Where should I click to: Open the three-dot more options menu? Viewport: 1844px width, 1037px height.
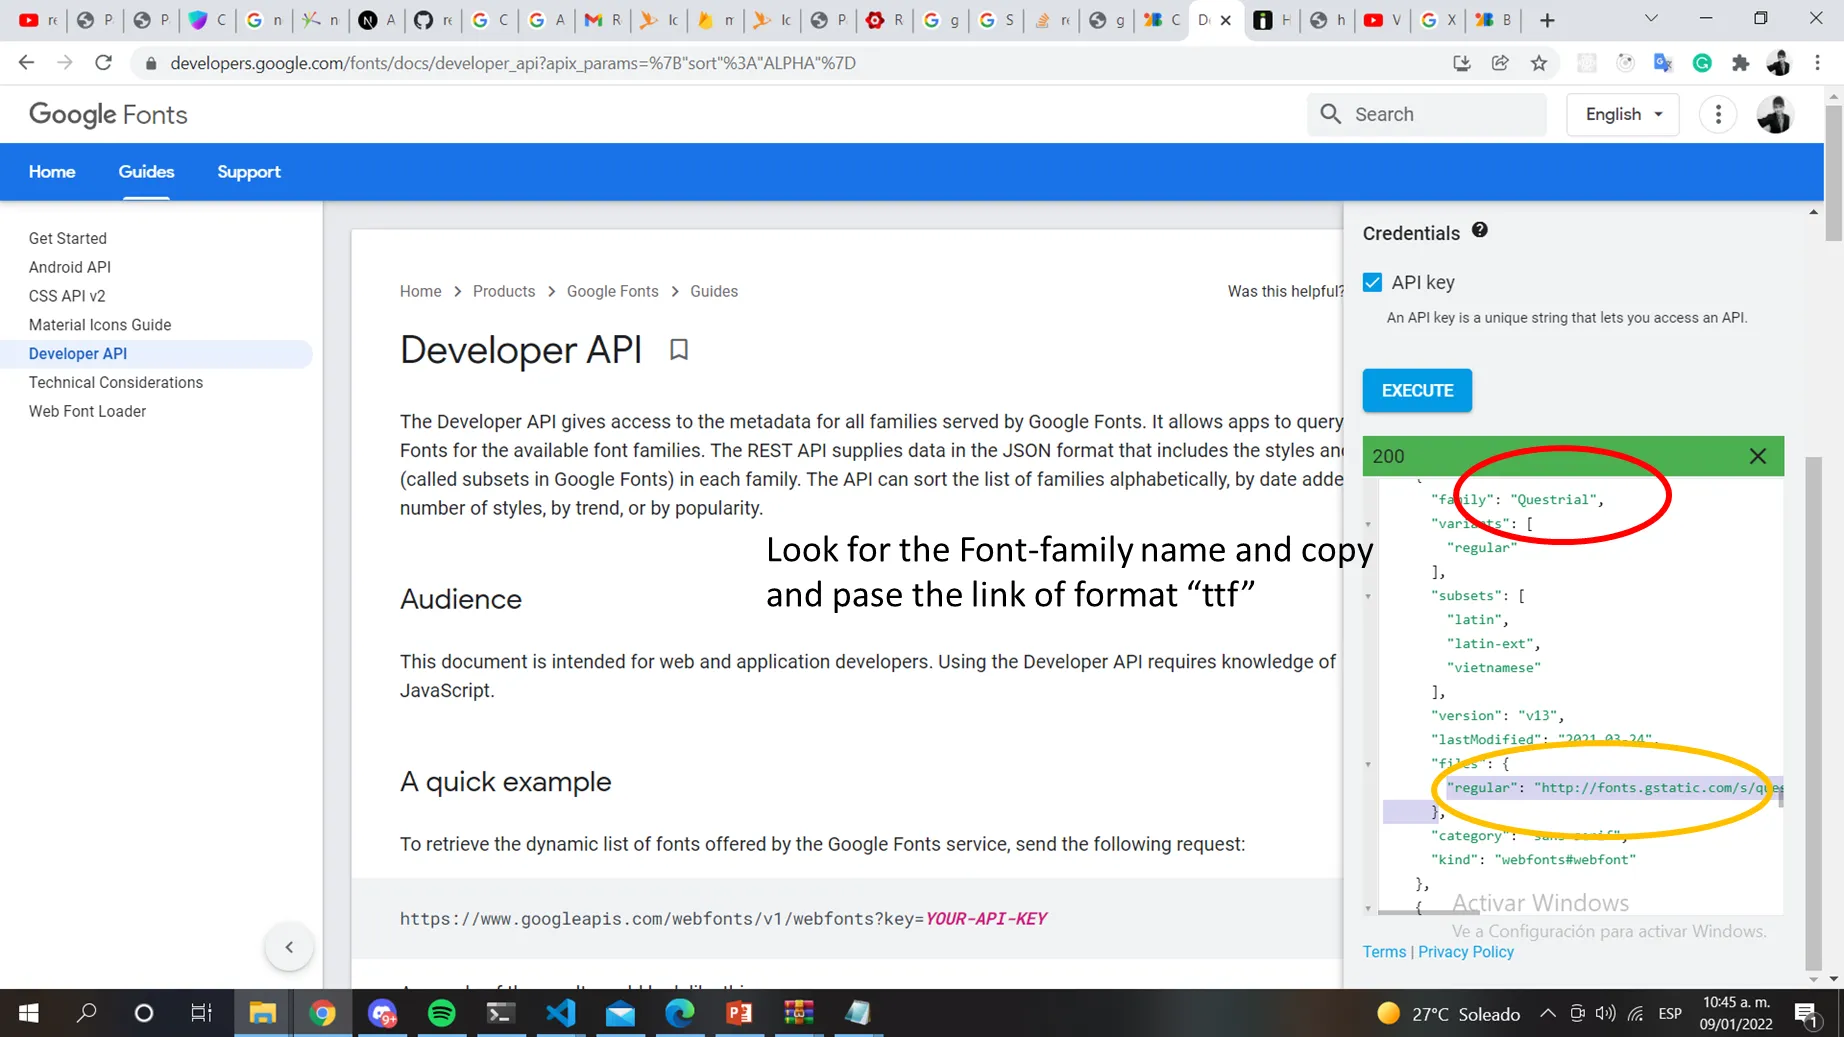[1717, 114]
